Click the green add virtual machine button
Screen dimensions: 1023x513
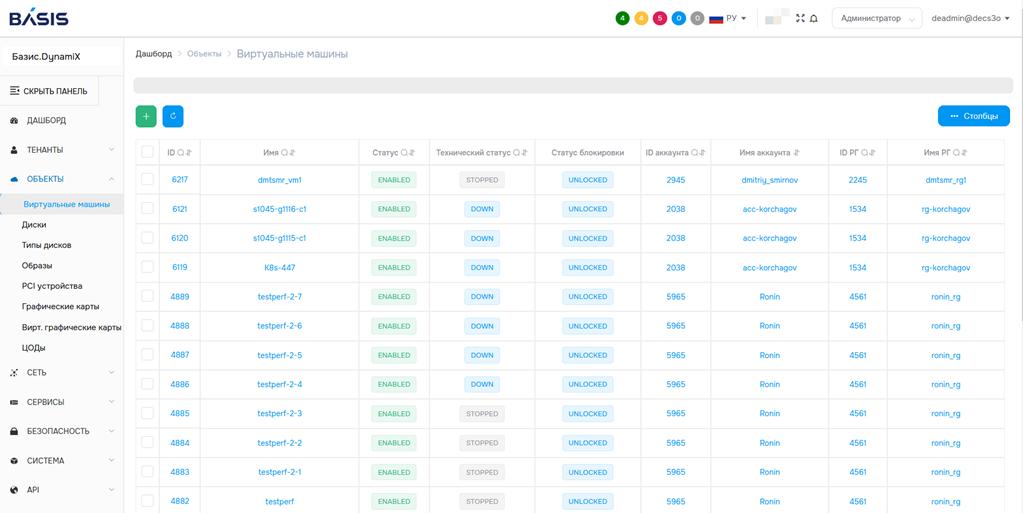point(146,117)
